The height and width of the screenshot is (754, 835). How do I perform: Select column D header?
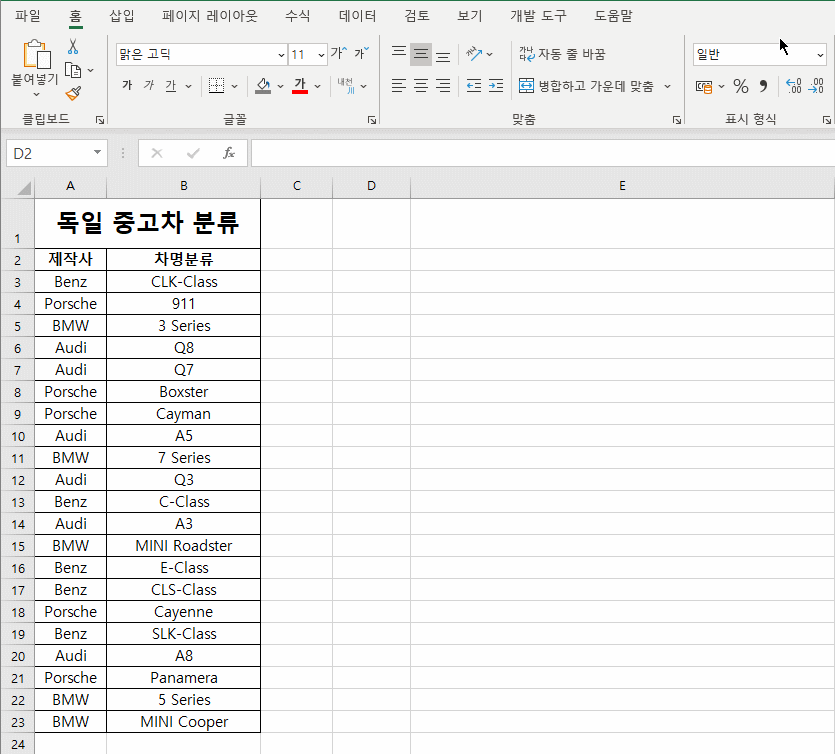[x=371, y=186]
